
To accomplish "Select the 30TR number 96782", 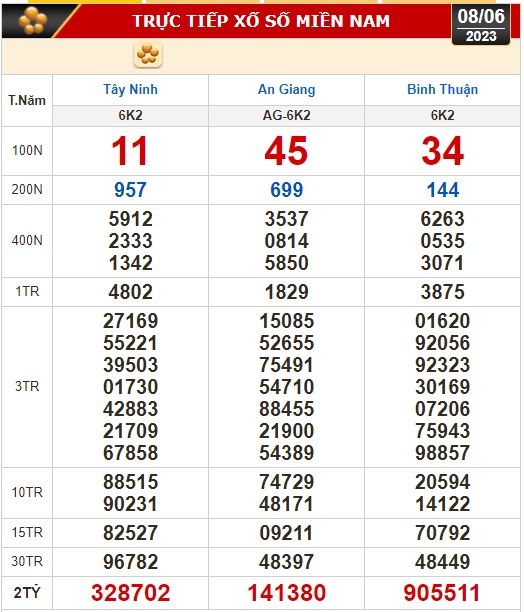I will pyautogui.click(x=130, y=562).
